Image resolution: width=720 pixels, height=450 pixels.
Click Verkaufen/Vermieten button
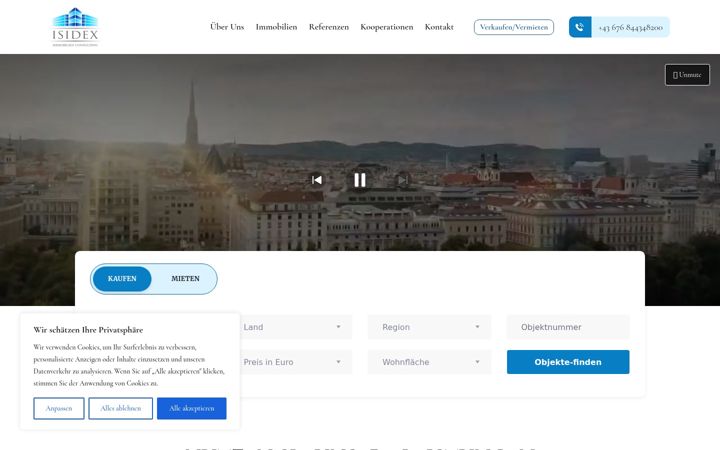[x=514, y=27]
